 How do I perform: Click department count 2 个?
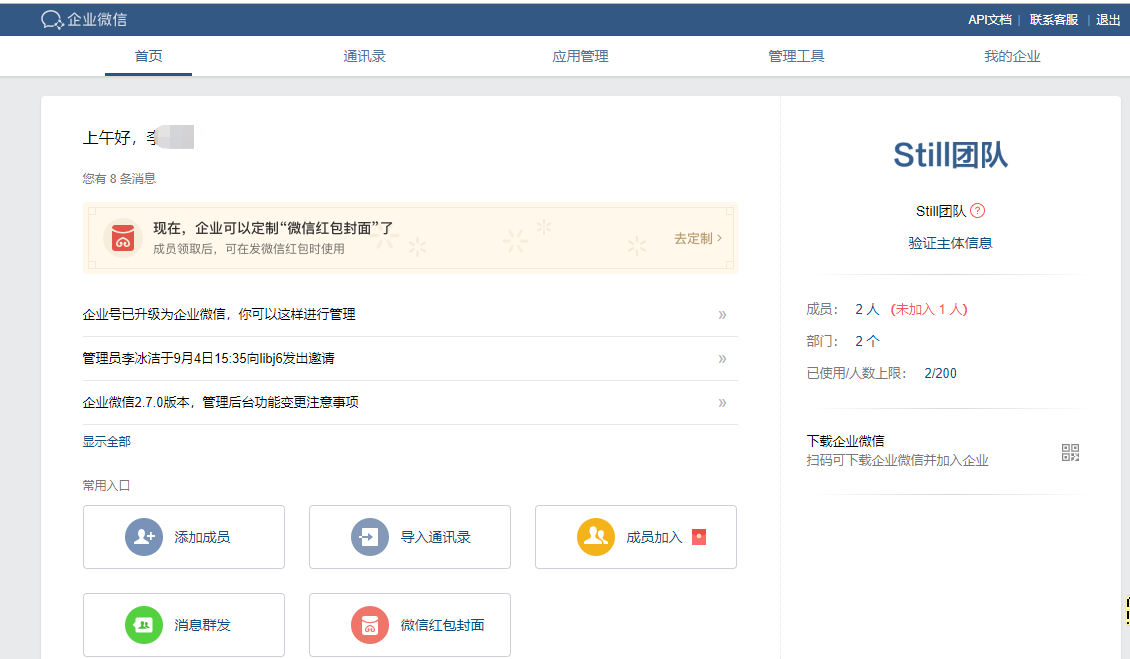(867, 341)
